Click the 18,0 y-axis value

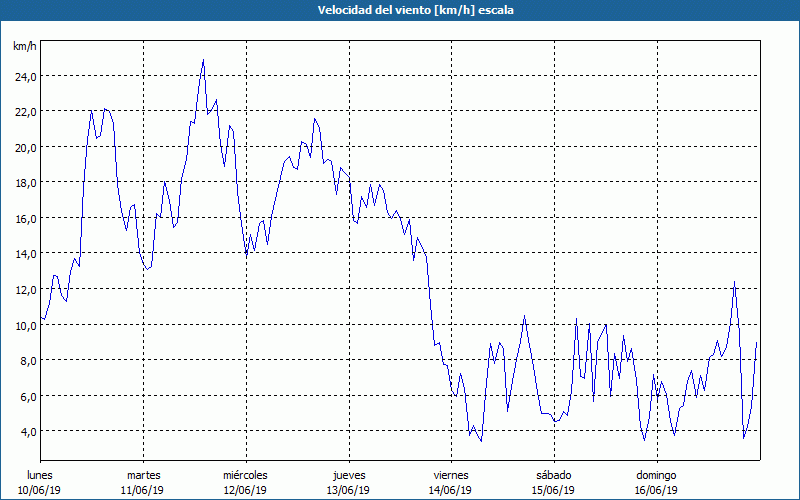(26, 183)
